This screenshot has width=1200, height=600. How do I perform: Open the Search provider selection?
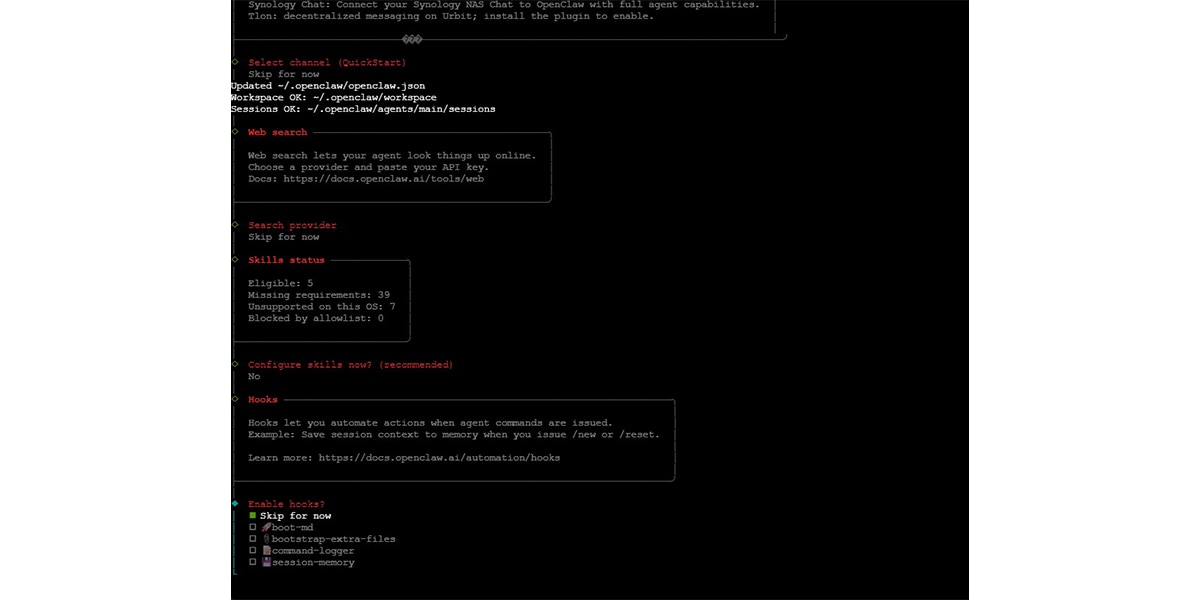(292, 225)
